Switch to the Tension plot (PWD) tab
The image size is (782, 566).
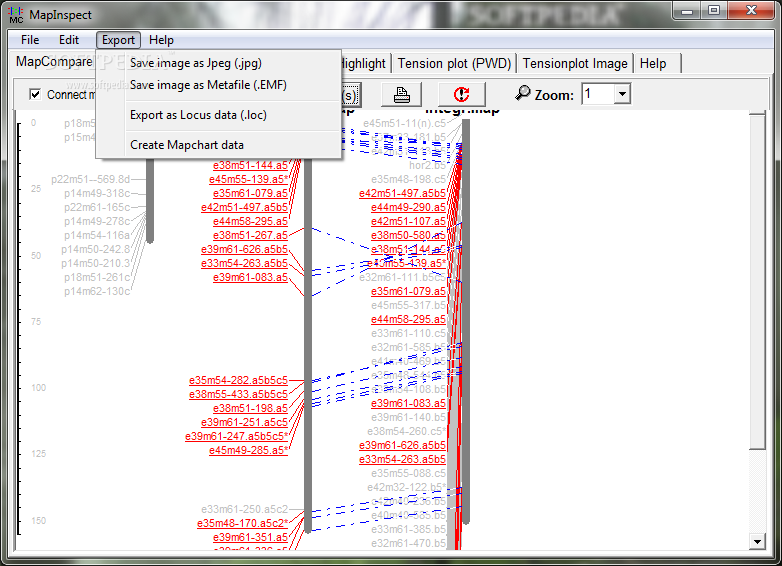(x=454, y=64)
